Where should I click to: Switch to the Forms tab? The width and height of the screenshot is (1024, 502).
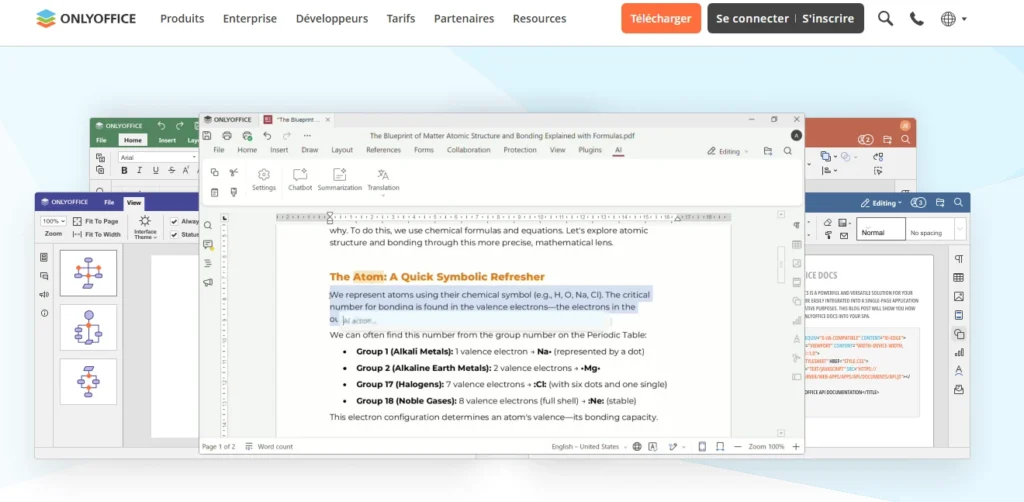click(x=424, y=150)
